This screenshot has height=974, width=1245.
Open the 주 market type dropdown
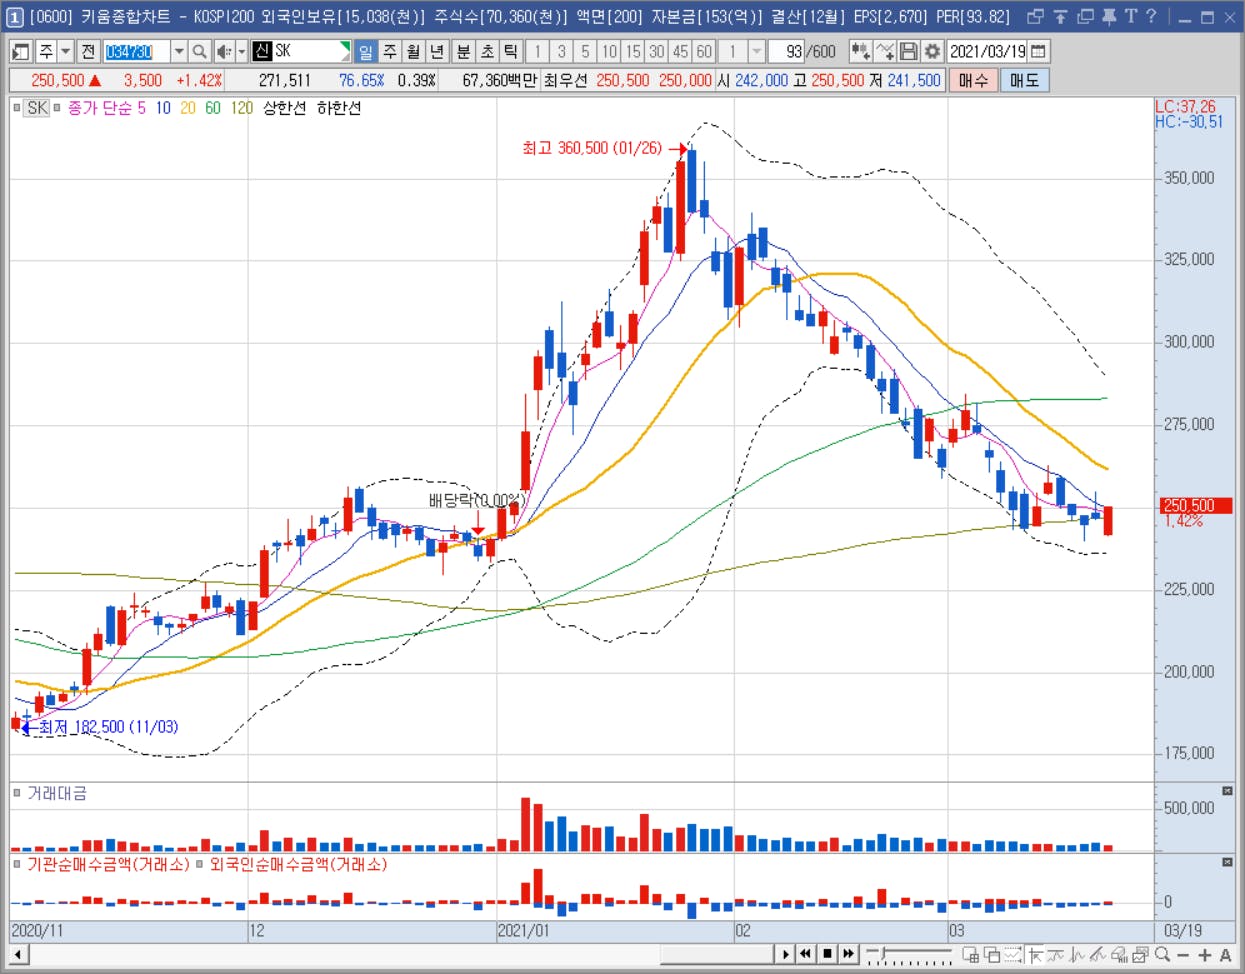pos(66,51)
